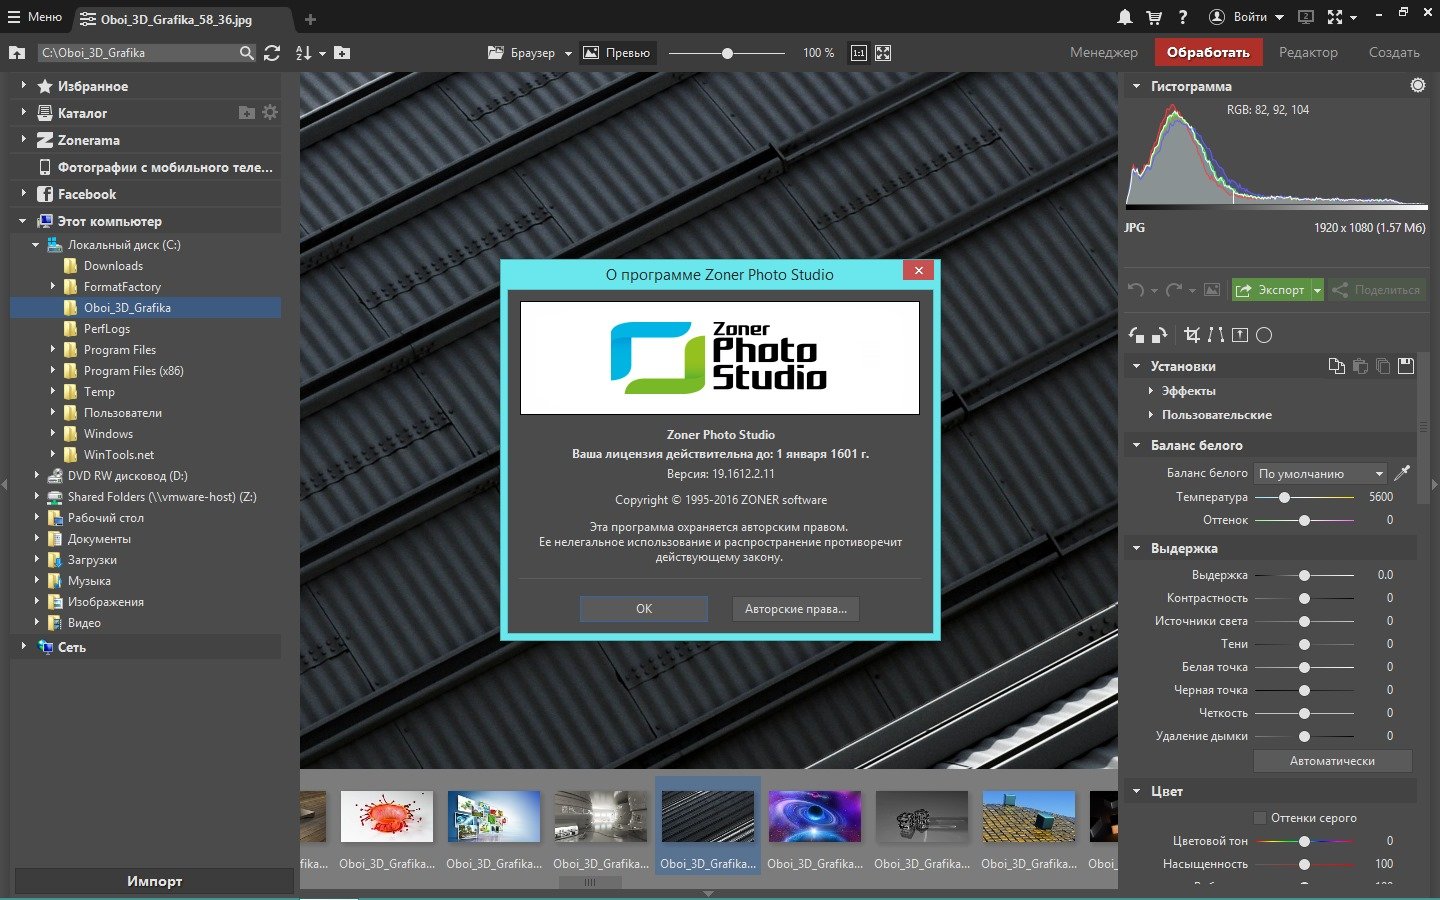This screenshot has width=1440, height=900.
Task: Open the Менеджер tab
Action: point(1103,52)
